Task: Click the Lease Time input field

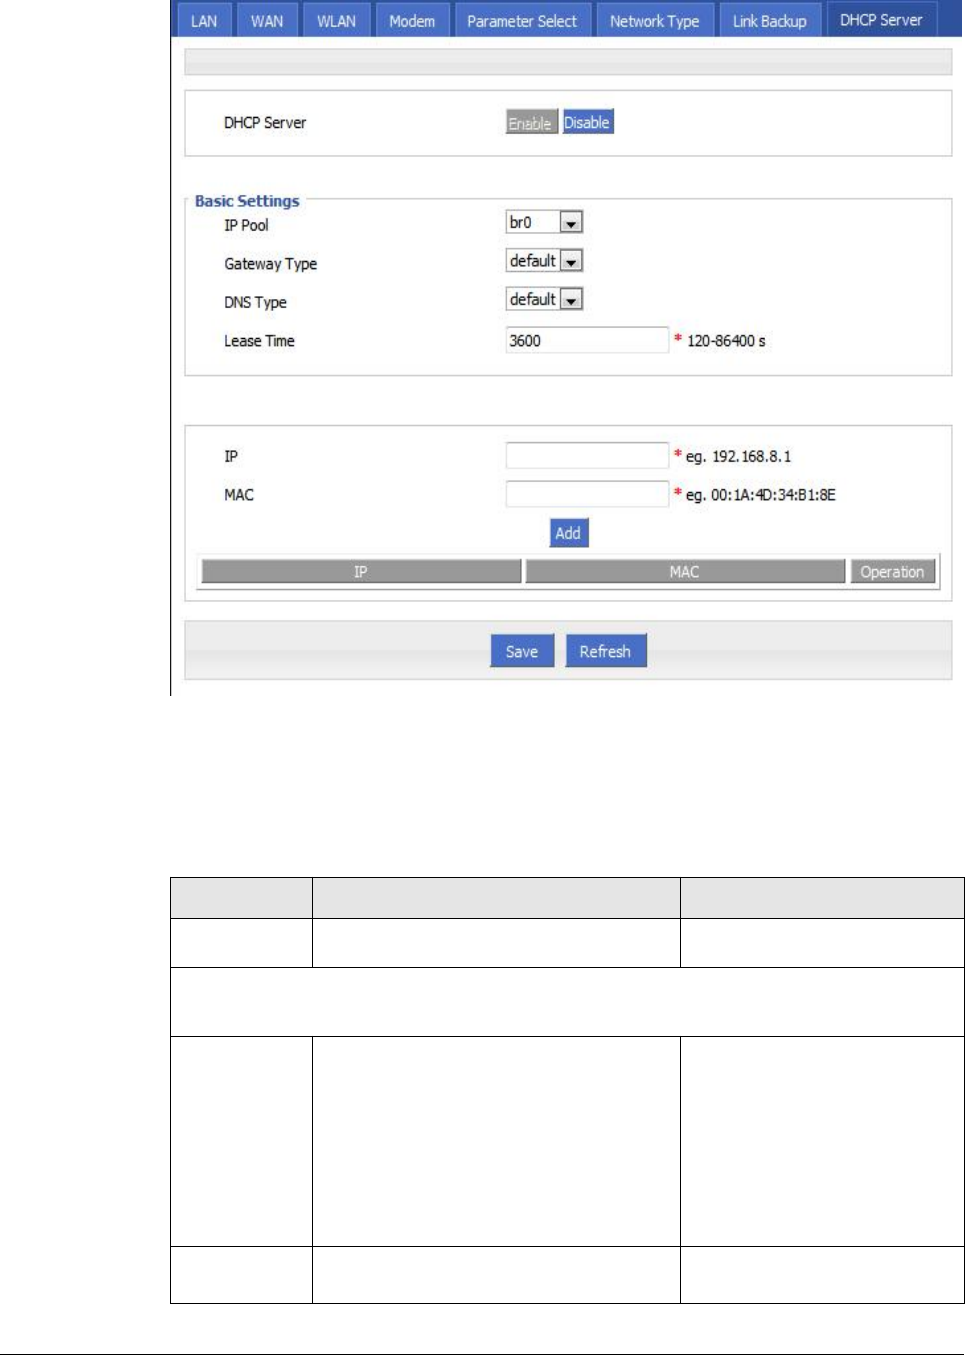Action: click(x=587, y=340)
